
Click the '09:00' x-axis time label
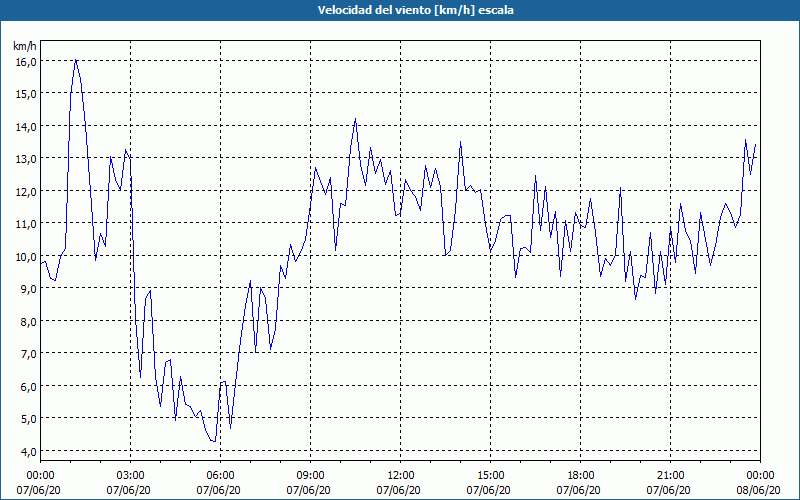[310, 476]
